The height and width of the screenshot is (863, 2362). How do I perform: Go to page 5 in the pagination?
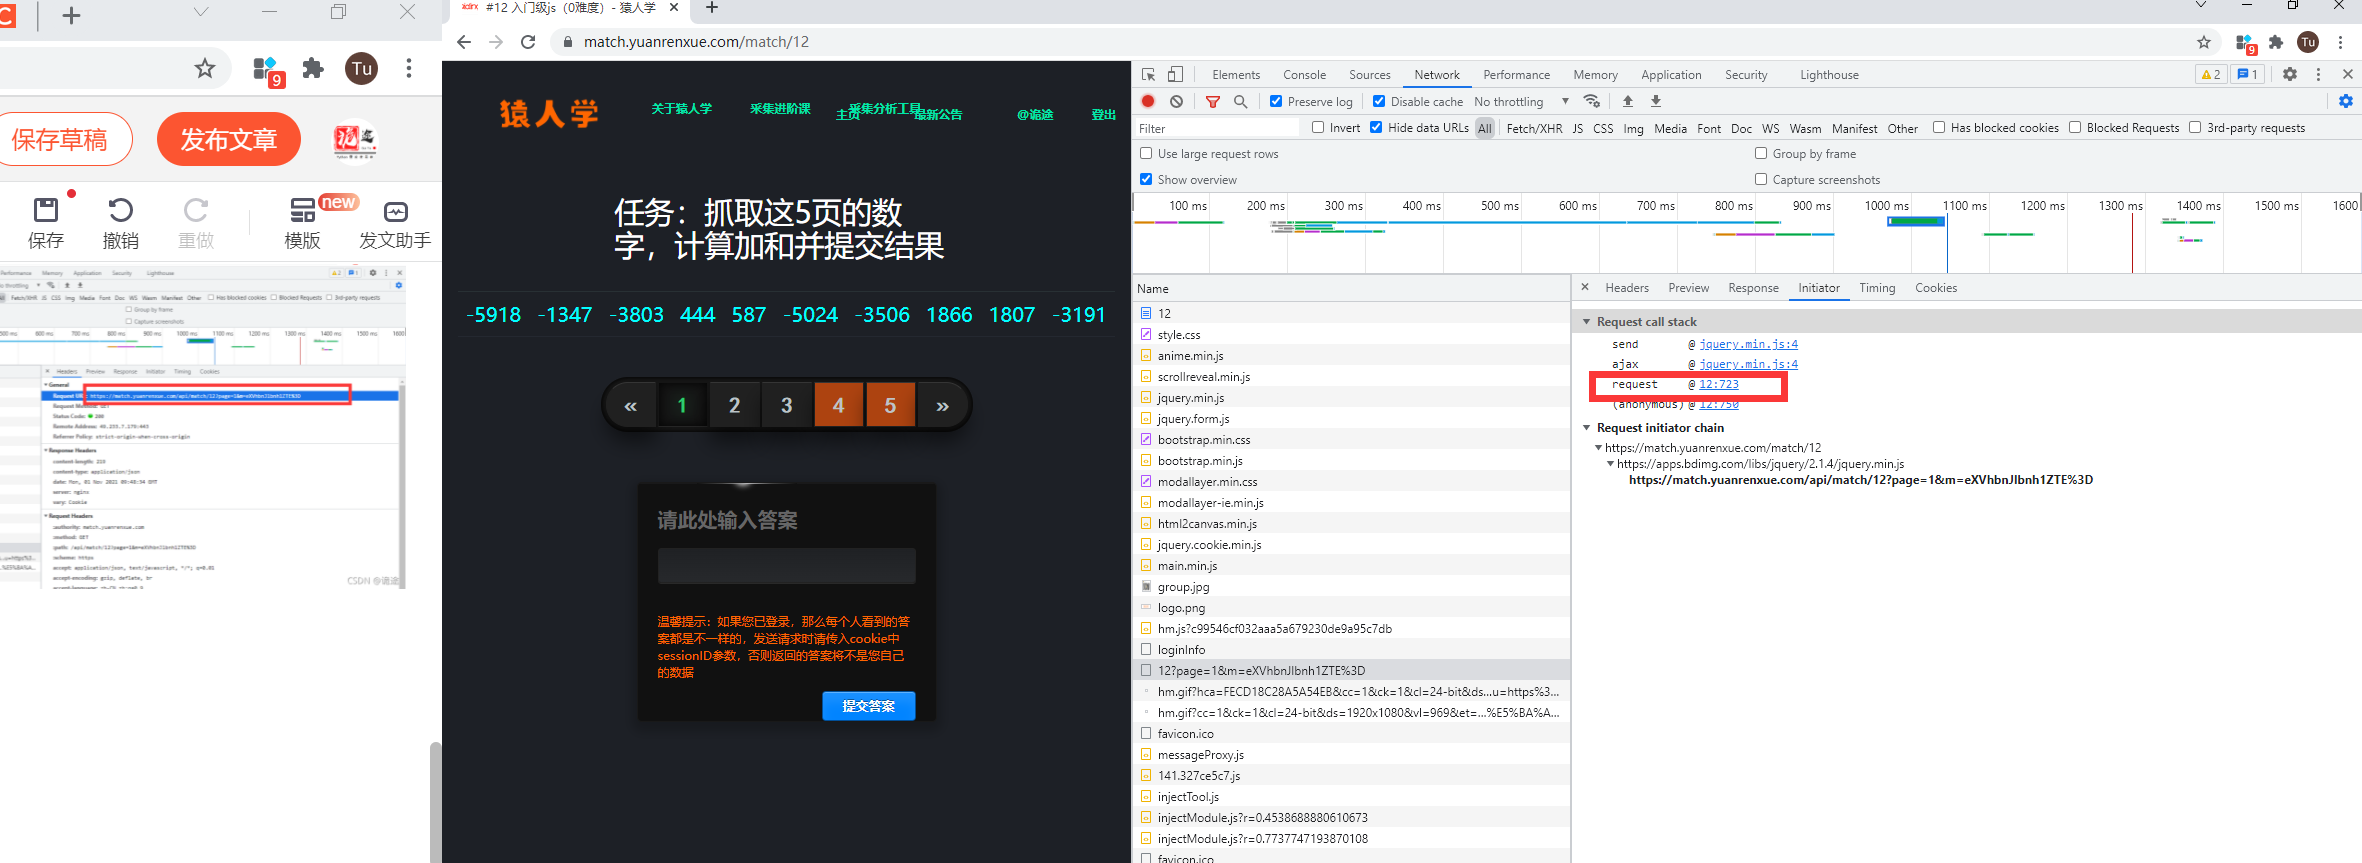pyautogui.click(x=890, y=405)
